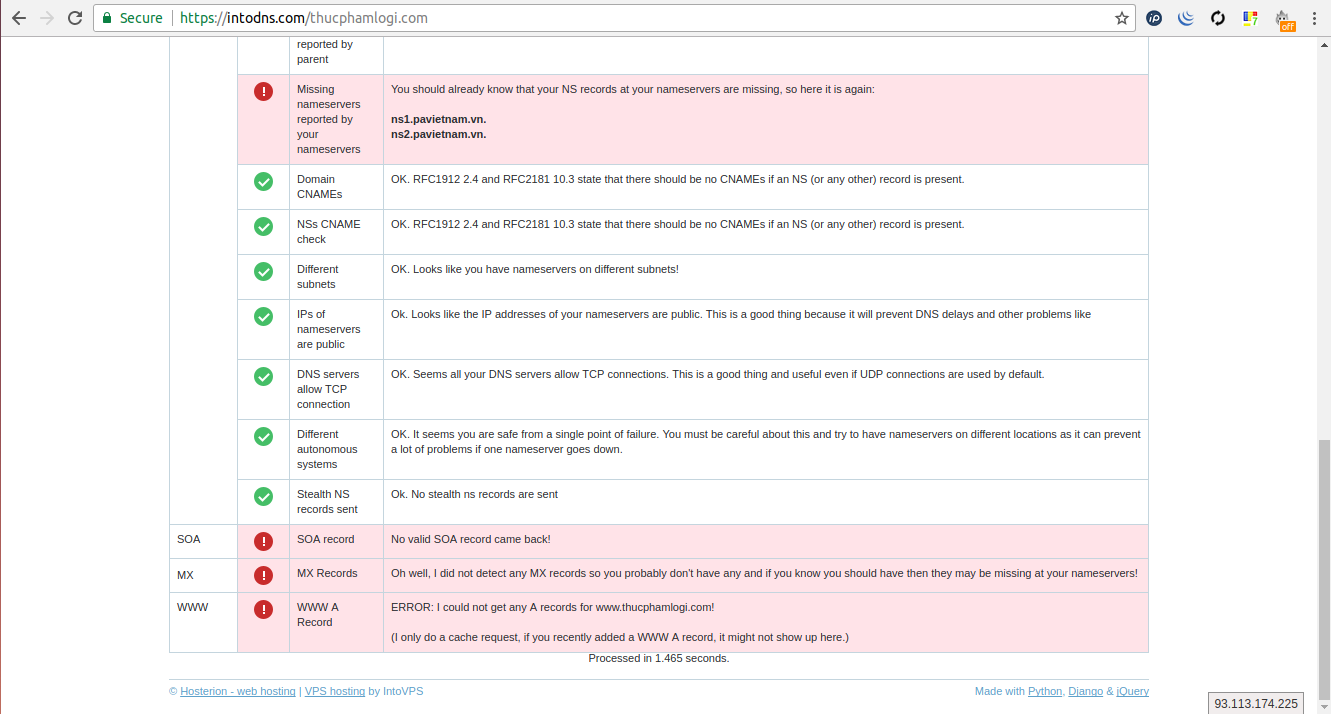Open the colorful squares extension with badge 7
1331x714 pixels.
tap(1250, 18)
